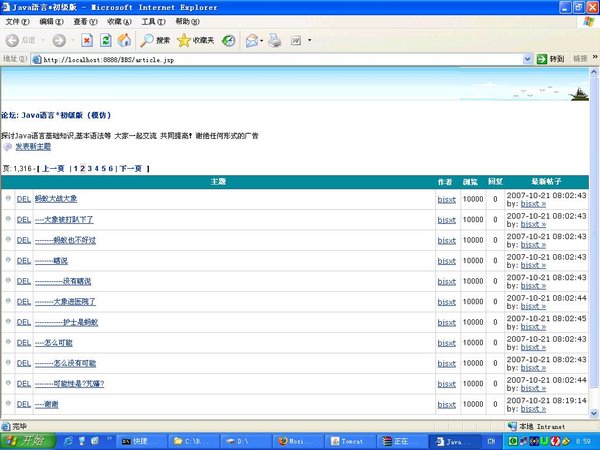Open the 文件 (File) menu

15,21
